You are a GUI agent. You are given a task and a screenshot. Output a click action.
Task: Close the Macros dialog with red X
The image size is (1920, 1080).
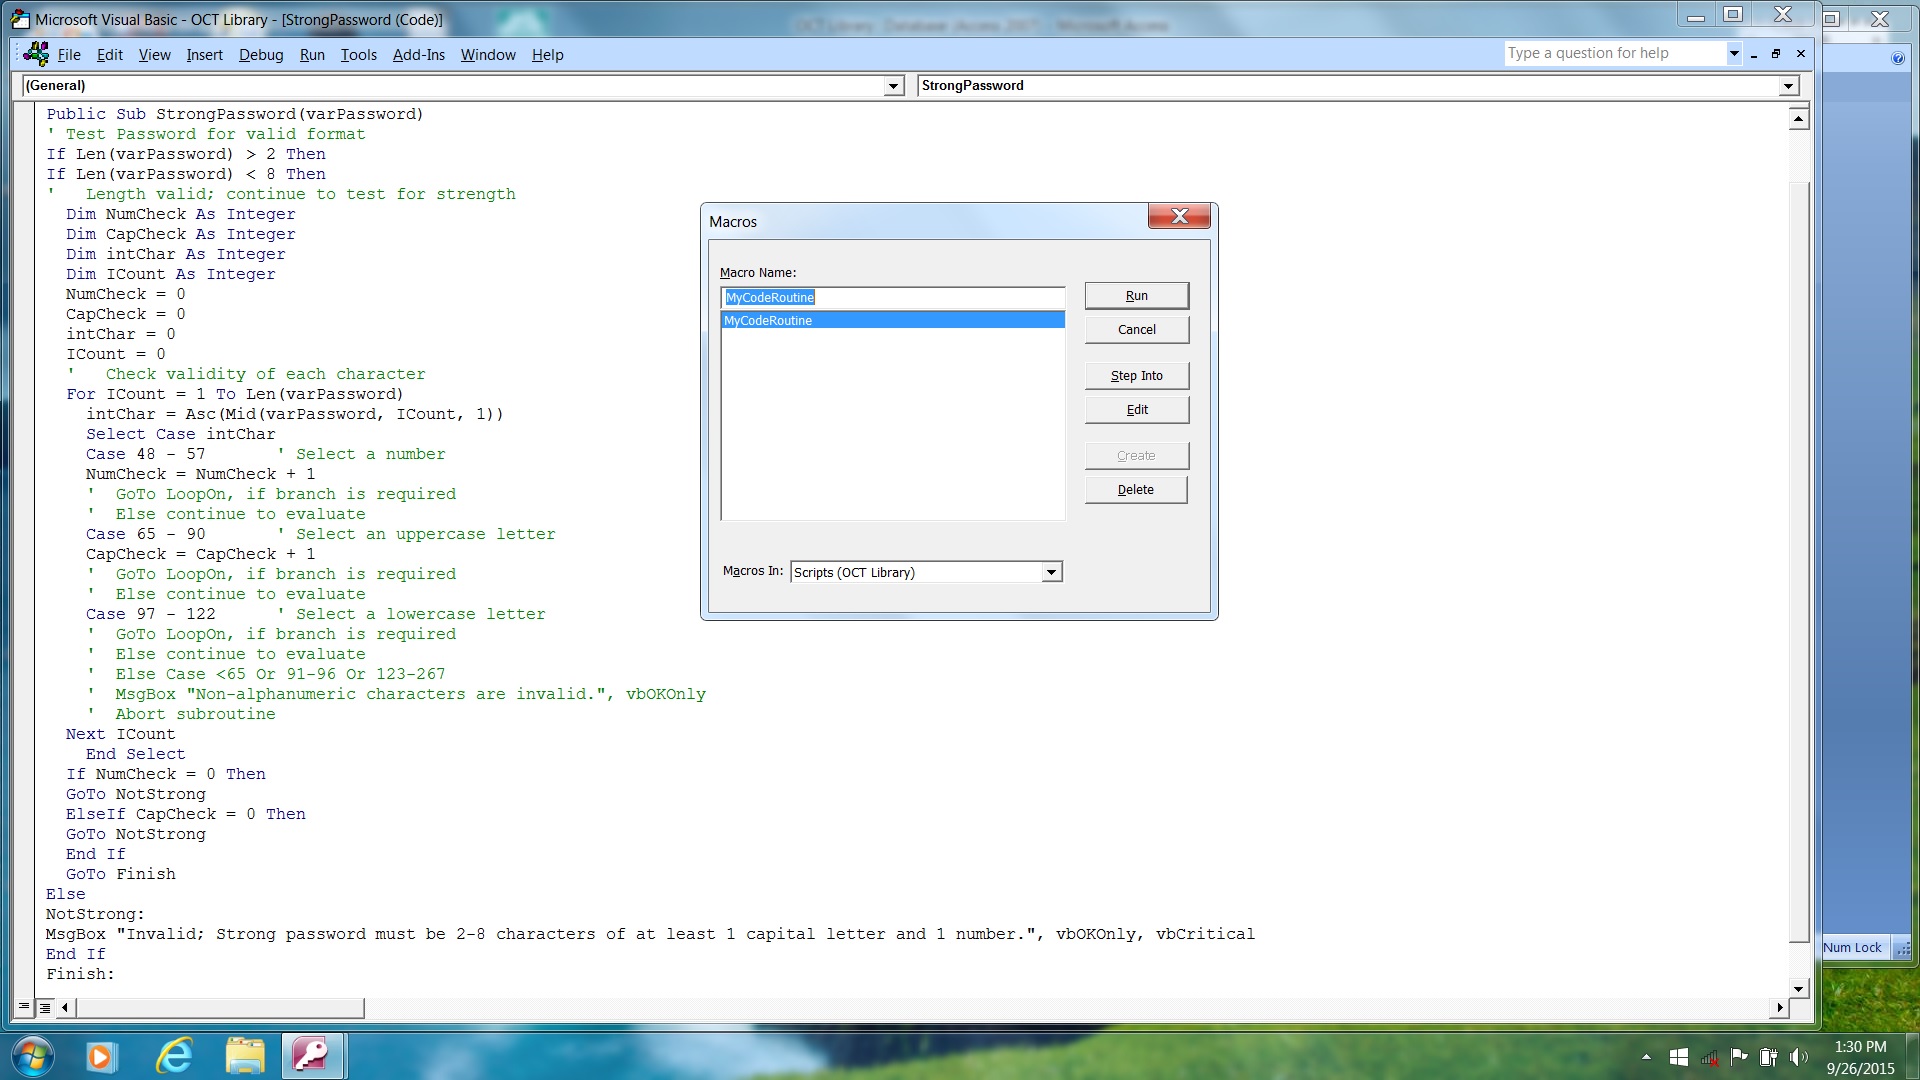(1179, 216)
